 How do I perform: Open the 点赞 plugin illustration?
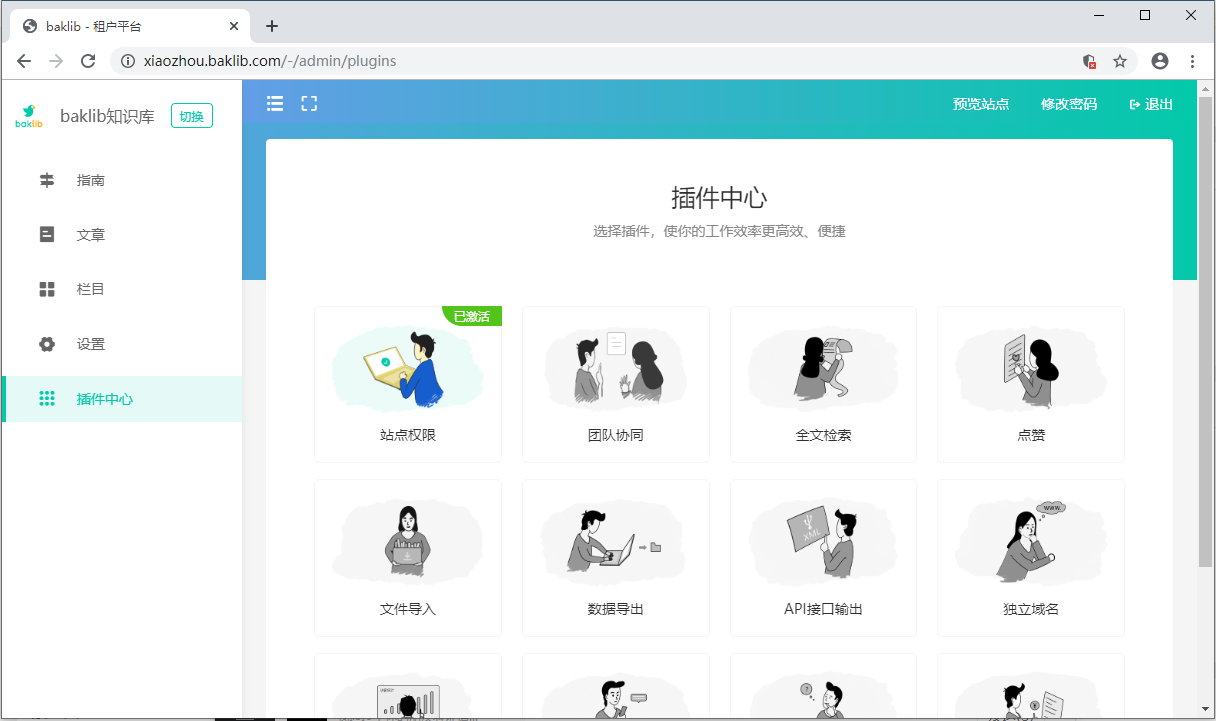1031,367
